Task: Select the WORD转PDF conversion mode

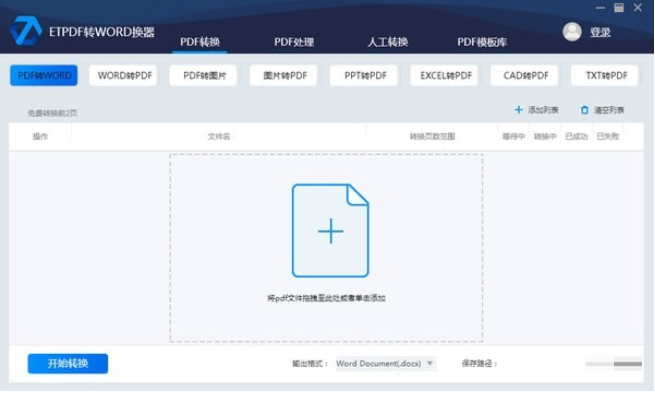Action: pyautogui.click(x=124, y=76)
